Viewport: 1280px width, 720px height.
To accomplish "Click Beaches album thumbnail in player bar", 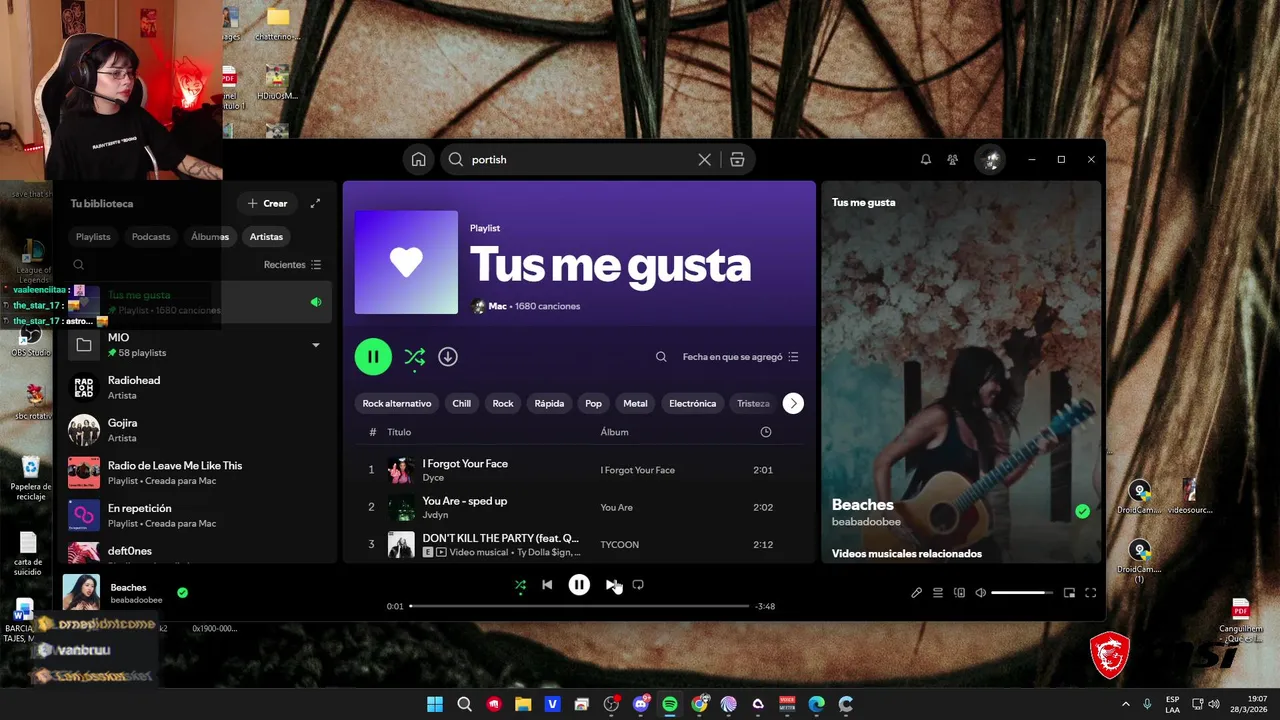I will (81, 592).
